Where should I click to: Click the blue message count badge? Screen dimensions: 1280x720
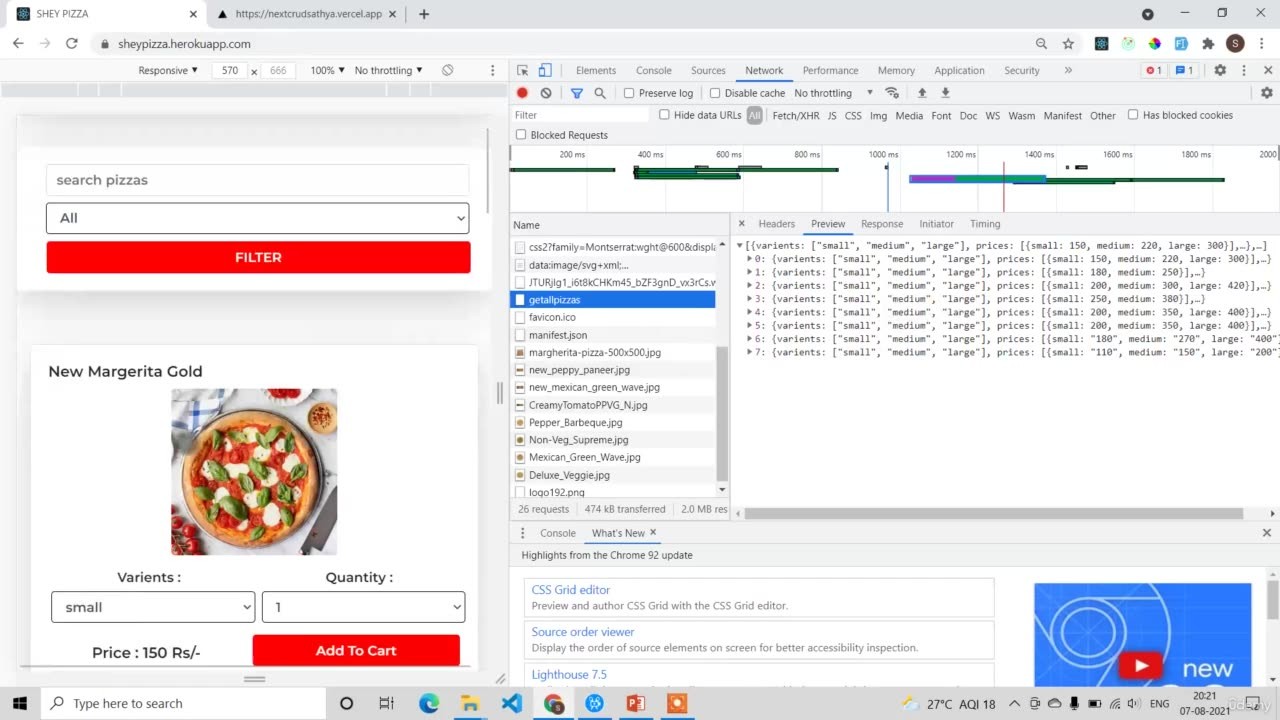(x=1184, y=70)
